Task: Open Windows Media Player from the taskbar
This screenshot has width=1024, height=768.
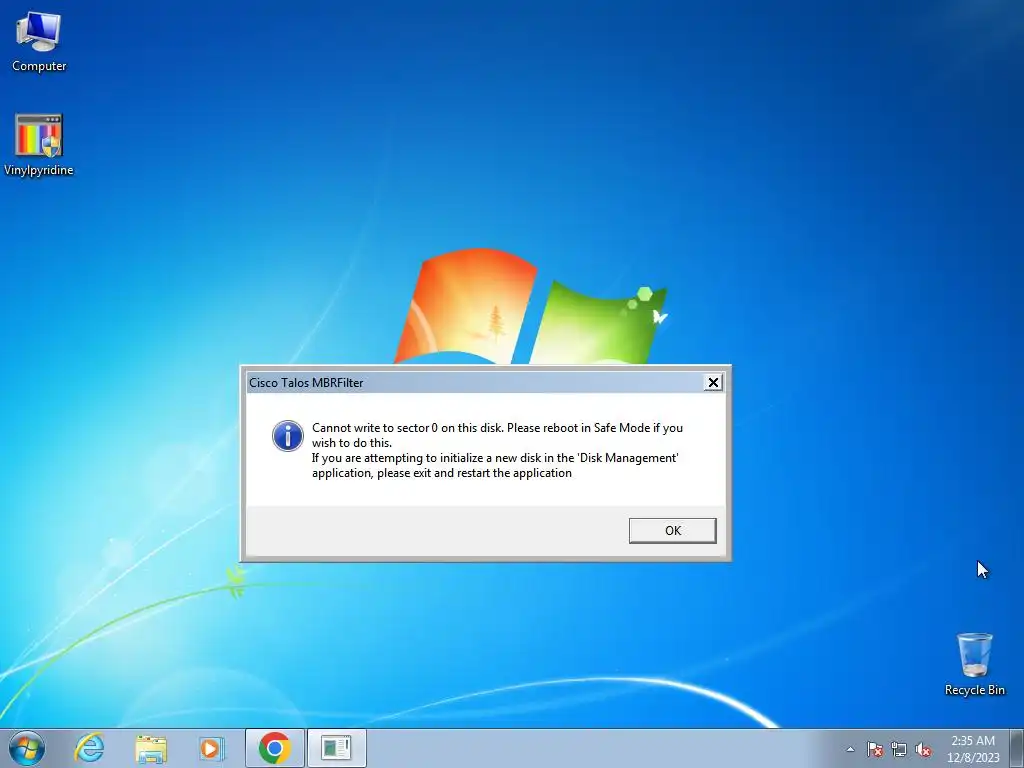Action: [x=211, y=748]
